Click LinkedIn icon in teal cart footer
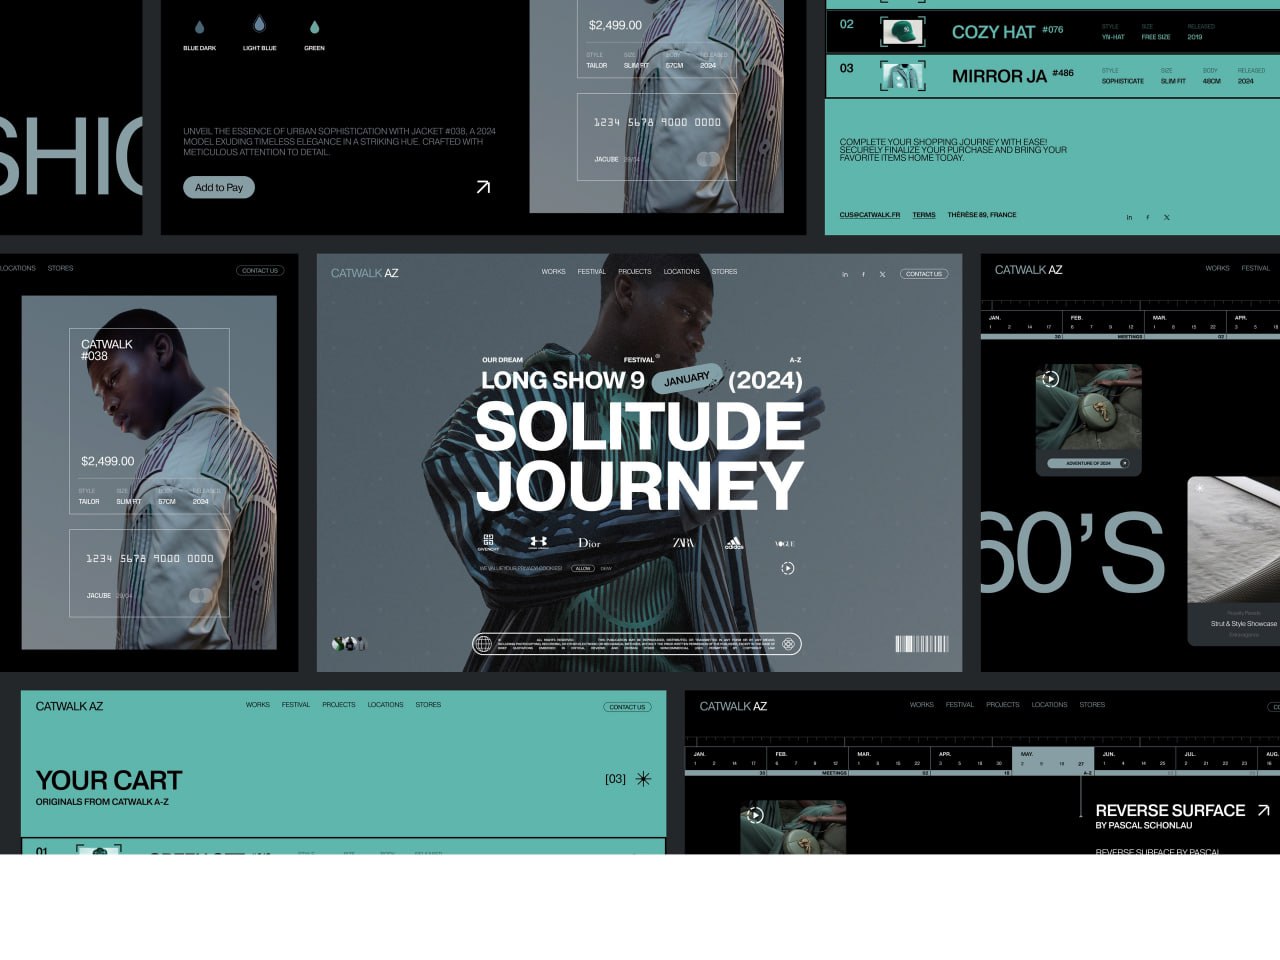1280x960 pixels. point(1130,217)
